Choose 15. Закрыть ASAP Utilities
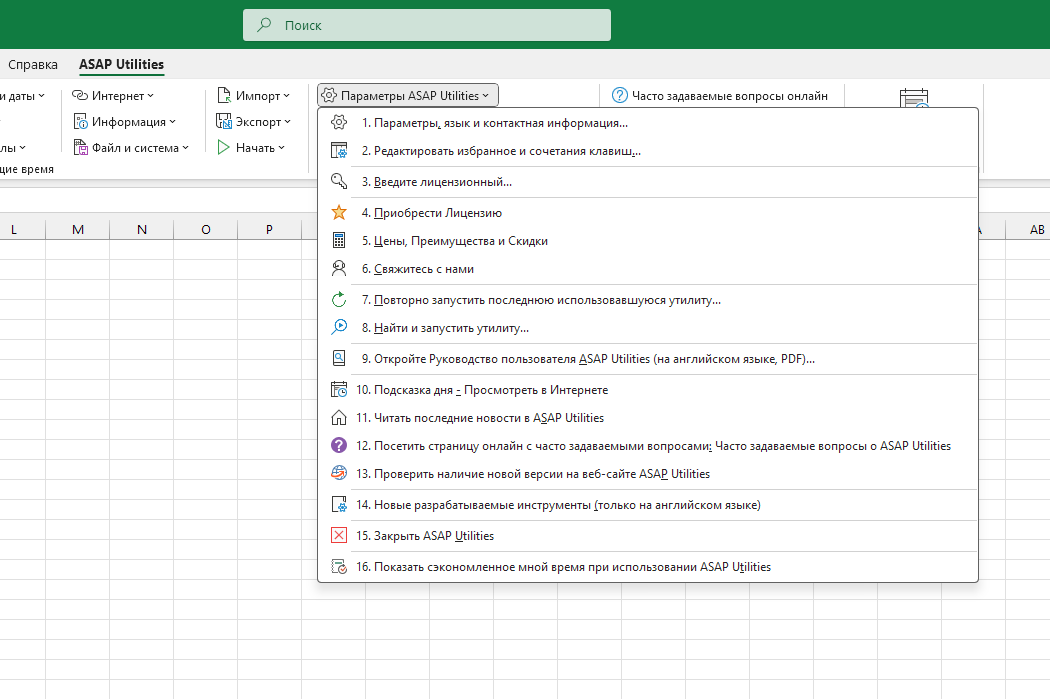The image size is (1050, 699). (x=648, y=536)
